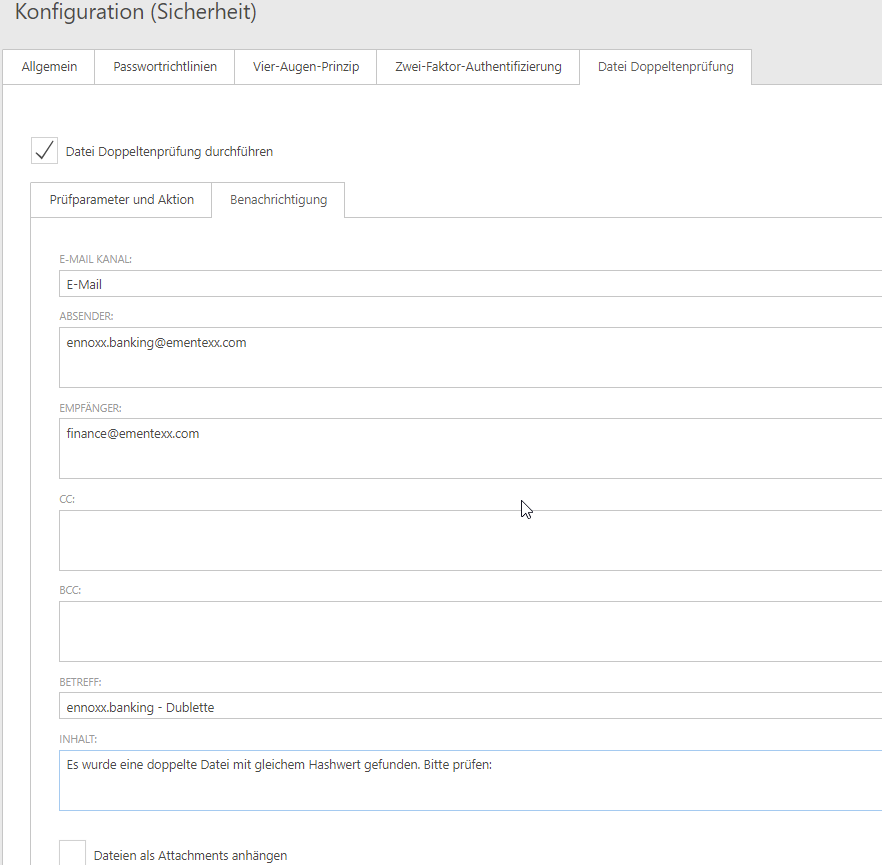Open the Passwortrichtlinien tab

[x=165, y=67]
